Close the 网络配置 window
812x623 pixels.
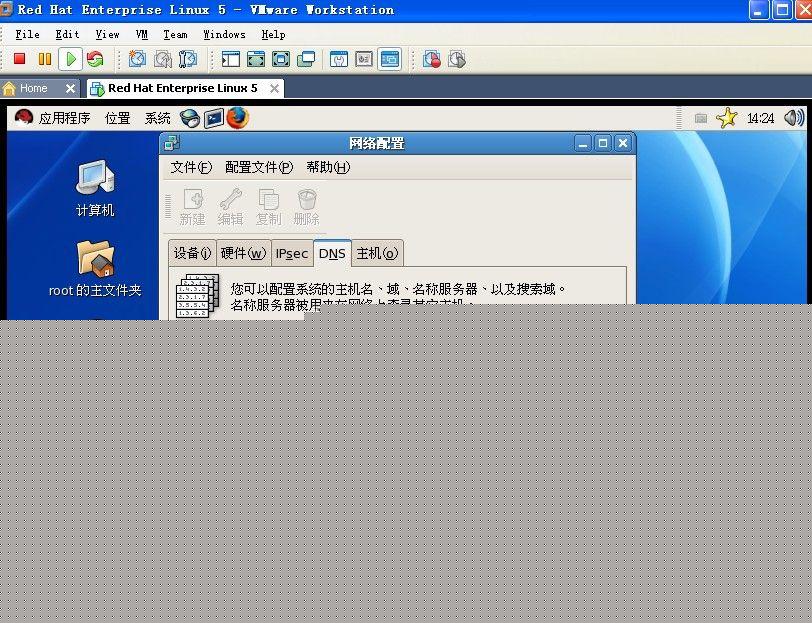tap(623, 143)
